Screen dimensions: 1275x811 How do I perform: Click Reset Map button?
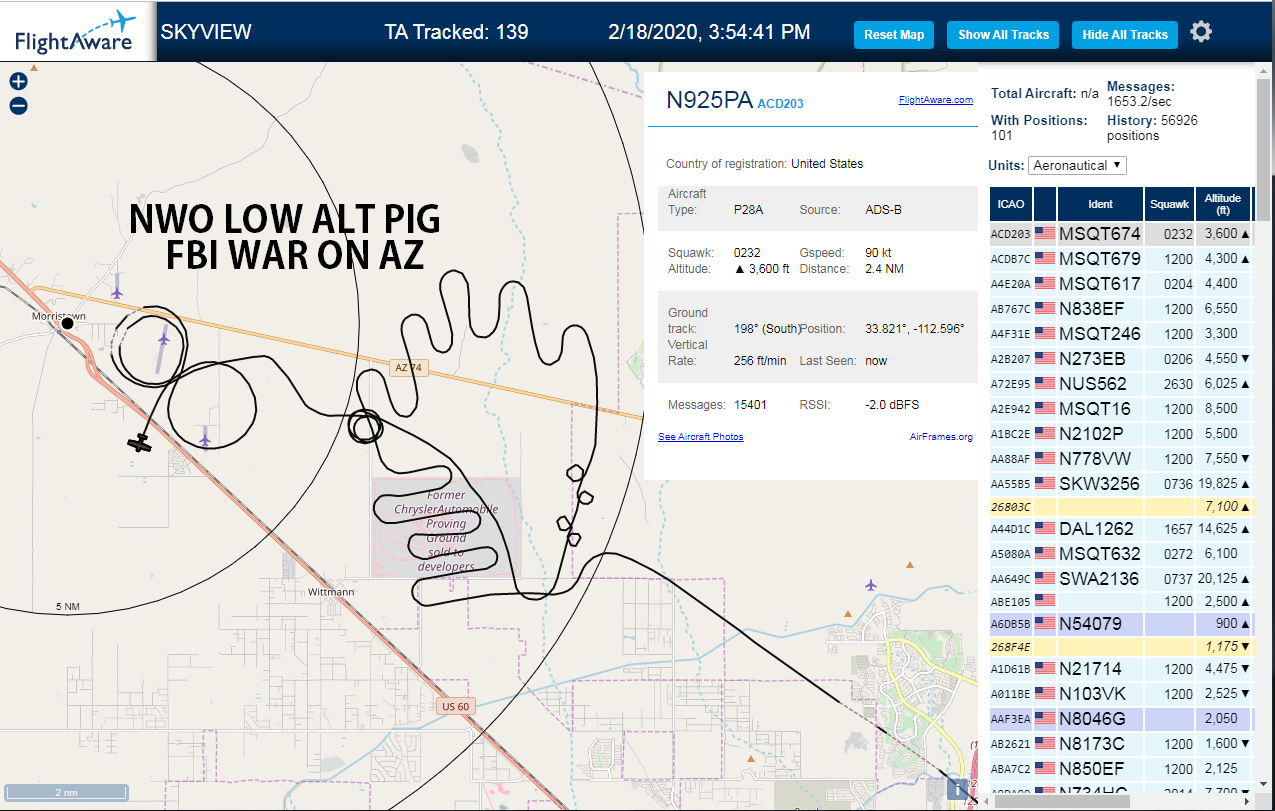(x=894, y=34)
